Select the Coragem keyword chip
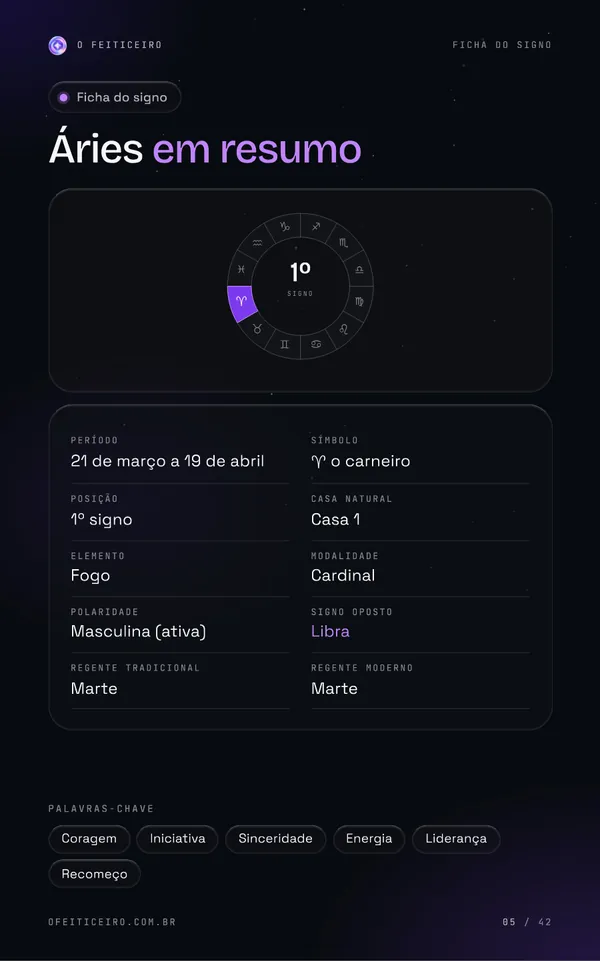This screenshot has height=961, width=600. (89, 838)
